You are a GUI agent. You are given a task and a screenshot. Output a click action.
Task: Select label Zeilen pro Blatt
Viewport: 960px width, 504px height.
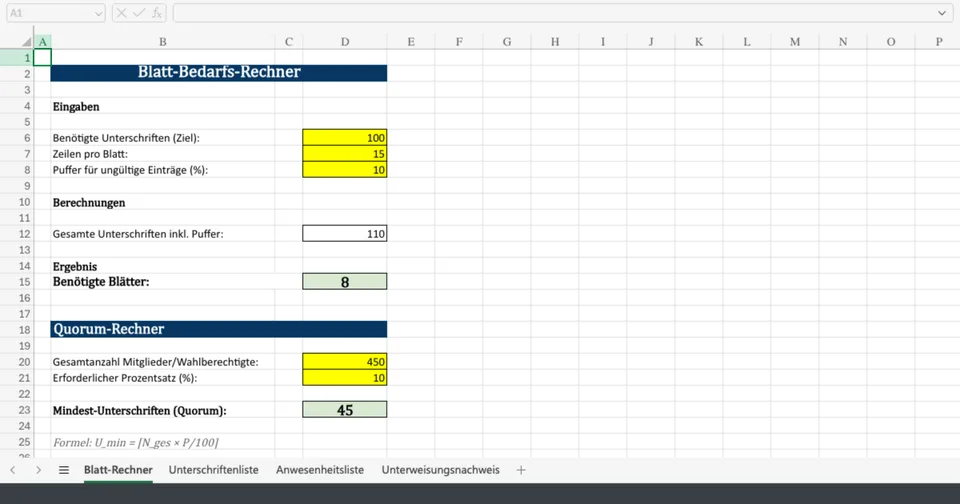90,154
